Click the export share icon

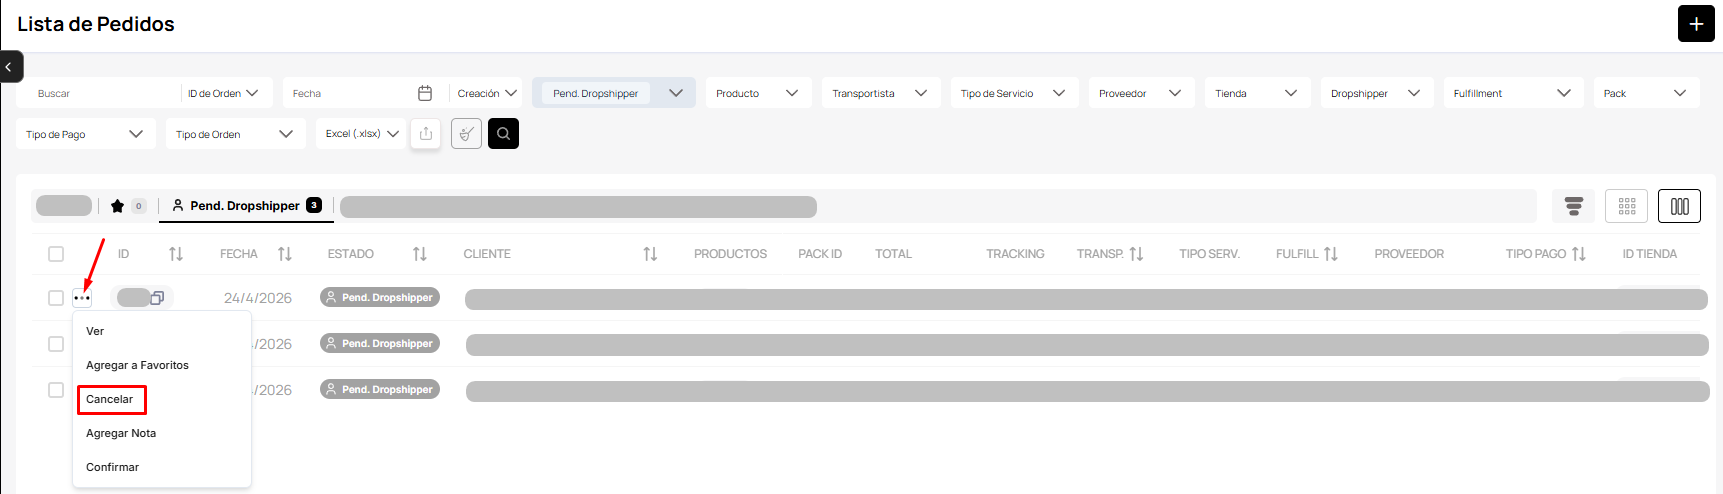[x=426, y=133]
